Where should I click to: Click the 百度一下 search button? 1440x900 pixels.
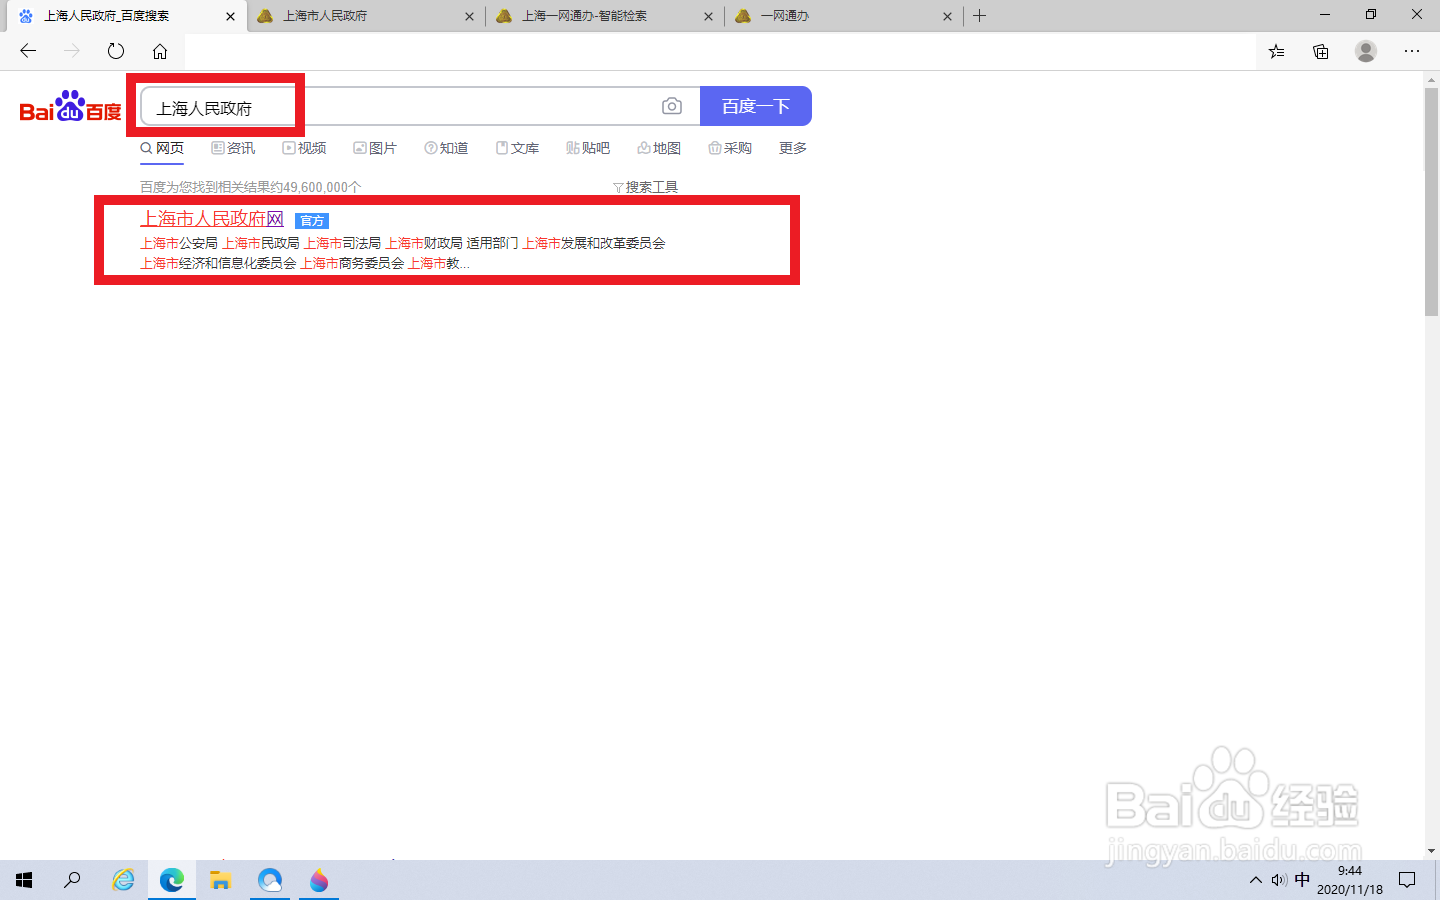click(x=756, y=106)
